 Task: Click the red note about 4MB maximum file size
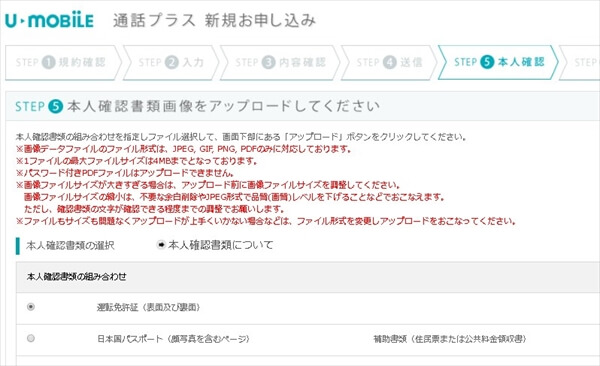click(137, 161)
